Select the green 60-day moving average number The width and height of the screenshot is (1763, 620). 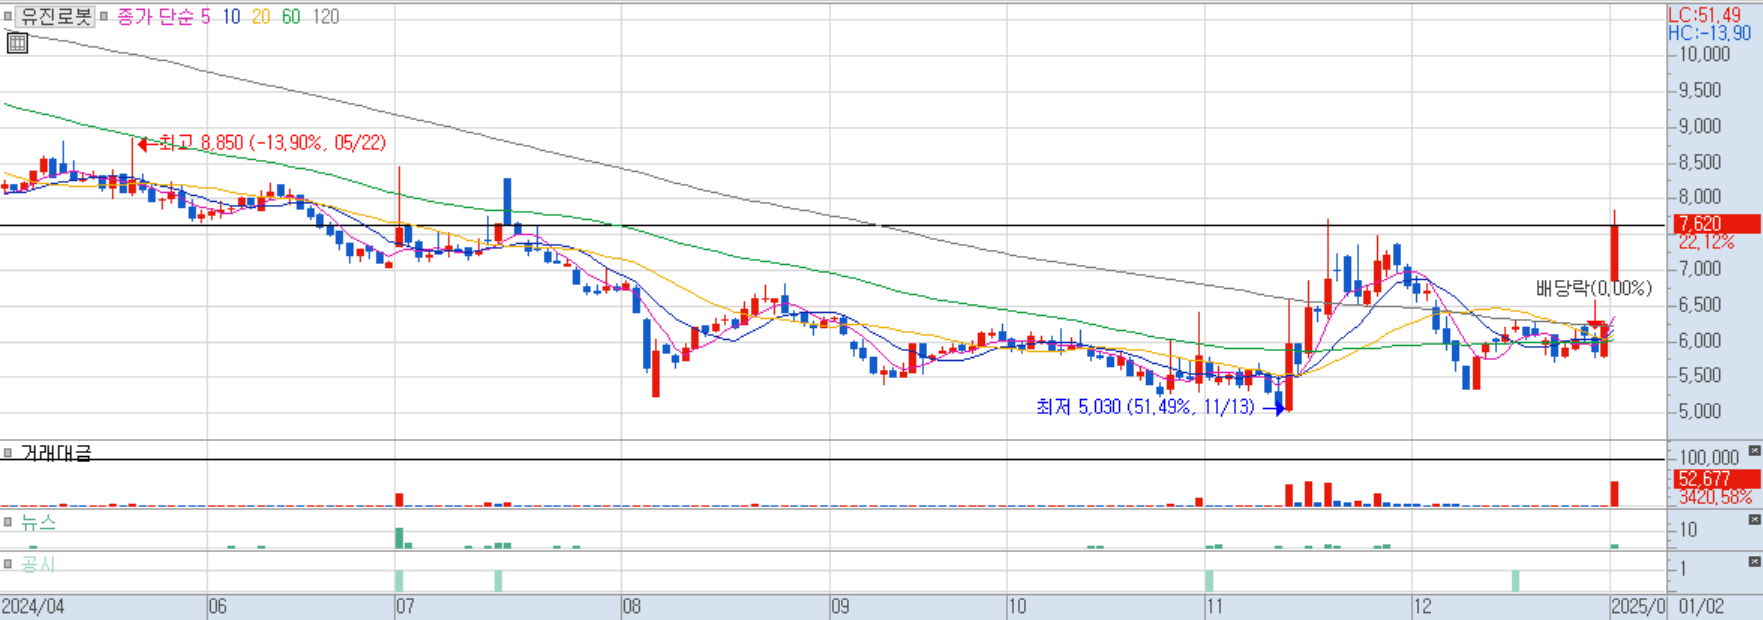pyautogui.click(x=291, y=17)
